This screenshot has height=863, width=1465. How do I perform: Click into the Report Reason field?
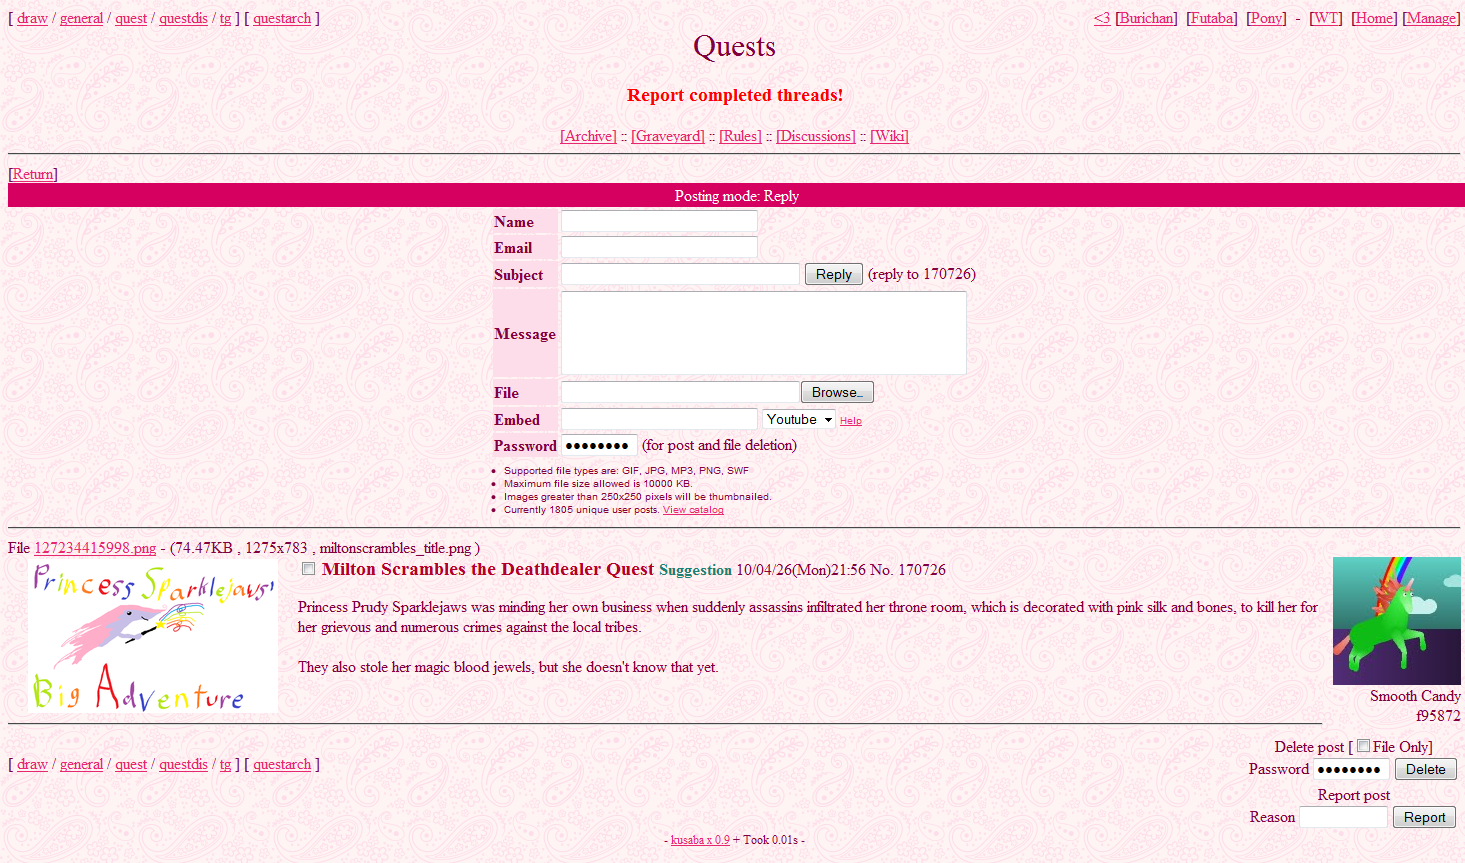(x=1343, y=817)
